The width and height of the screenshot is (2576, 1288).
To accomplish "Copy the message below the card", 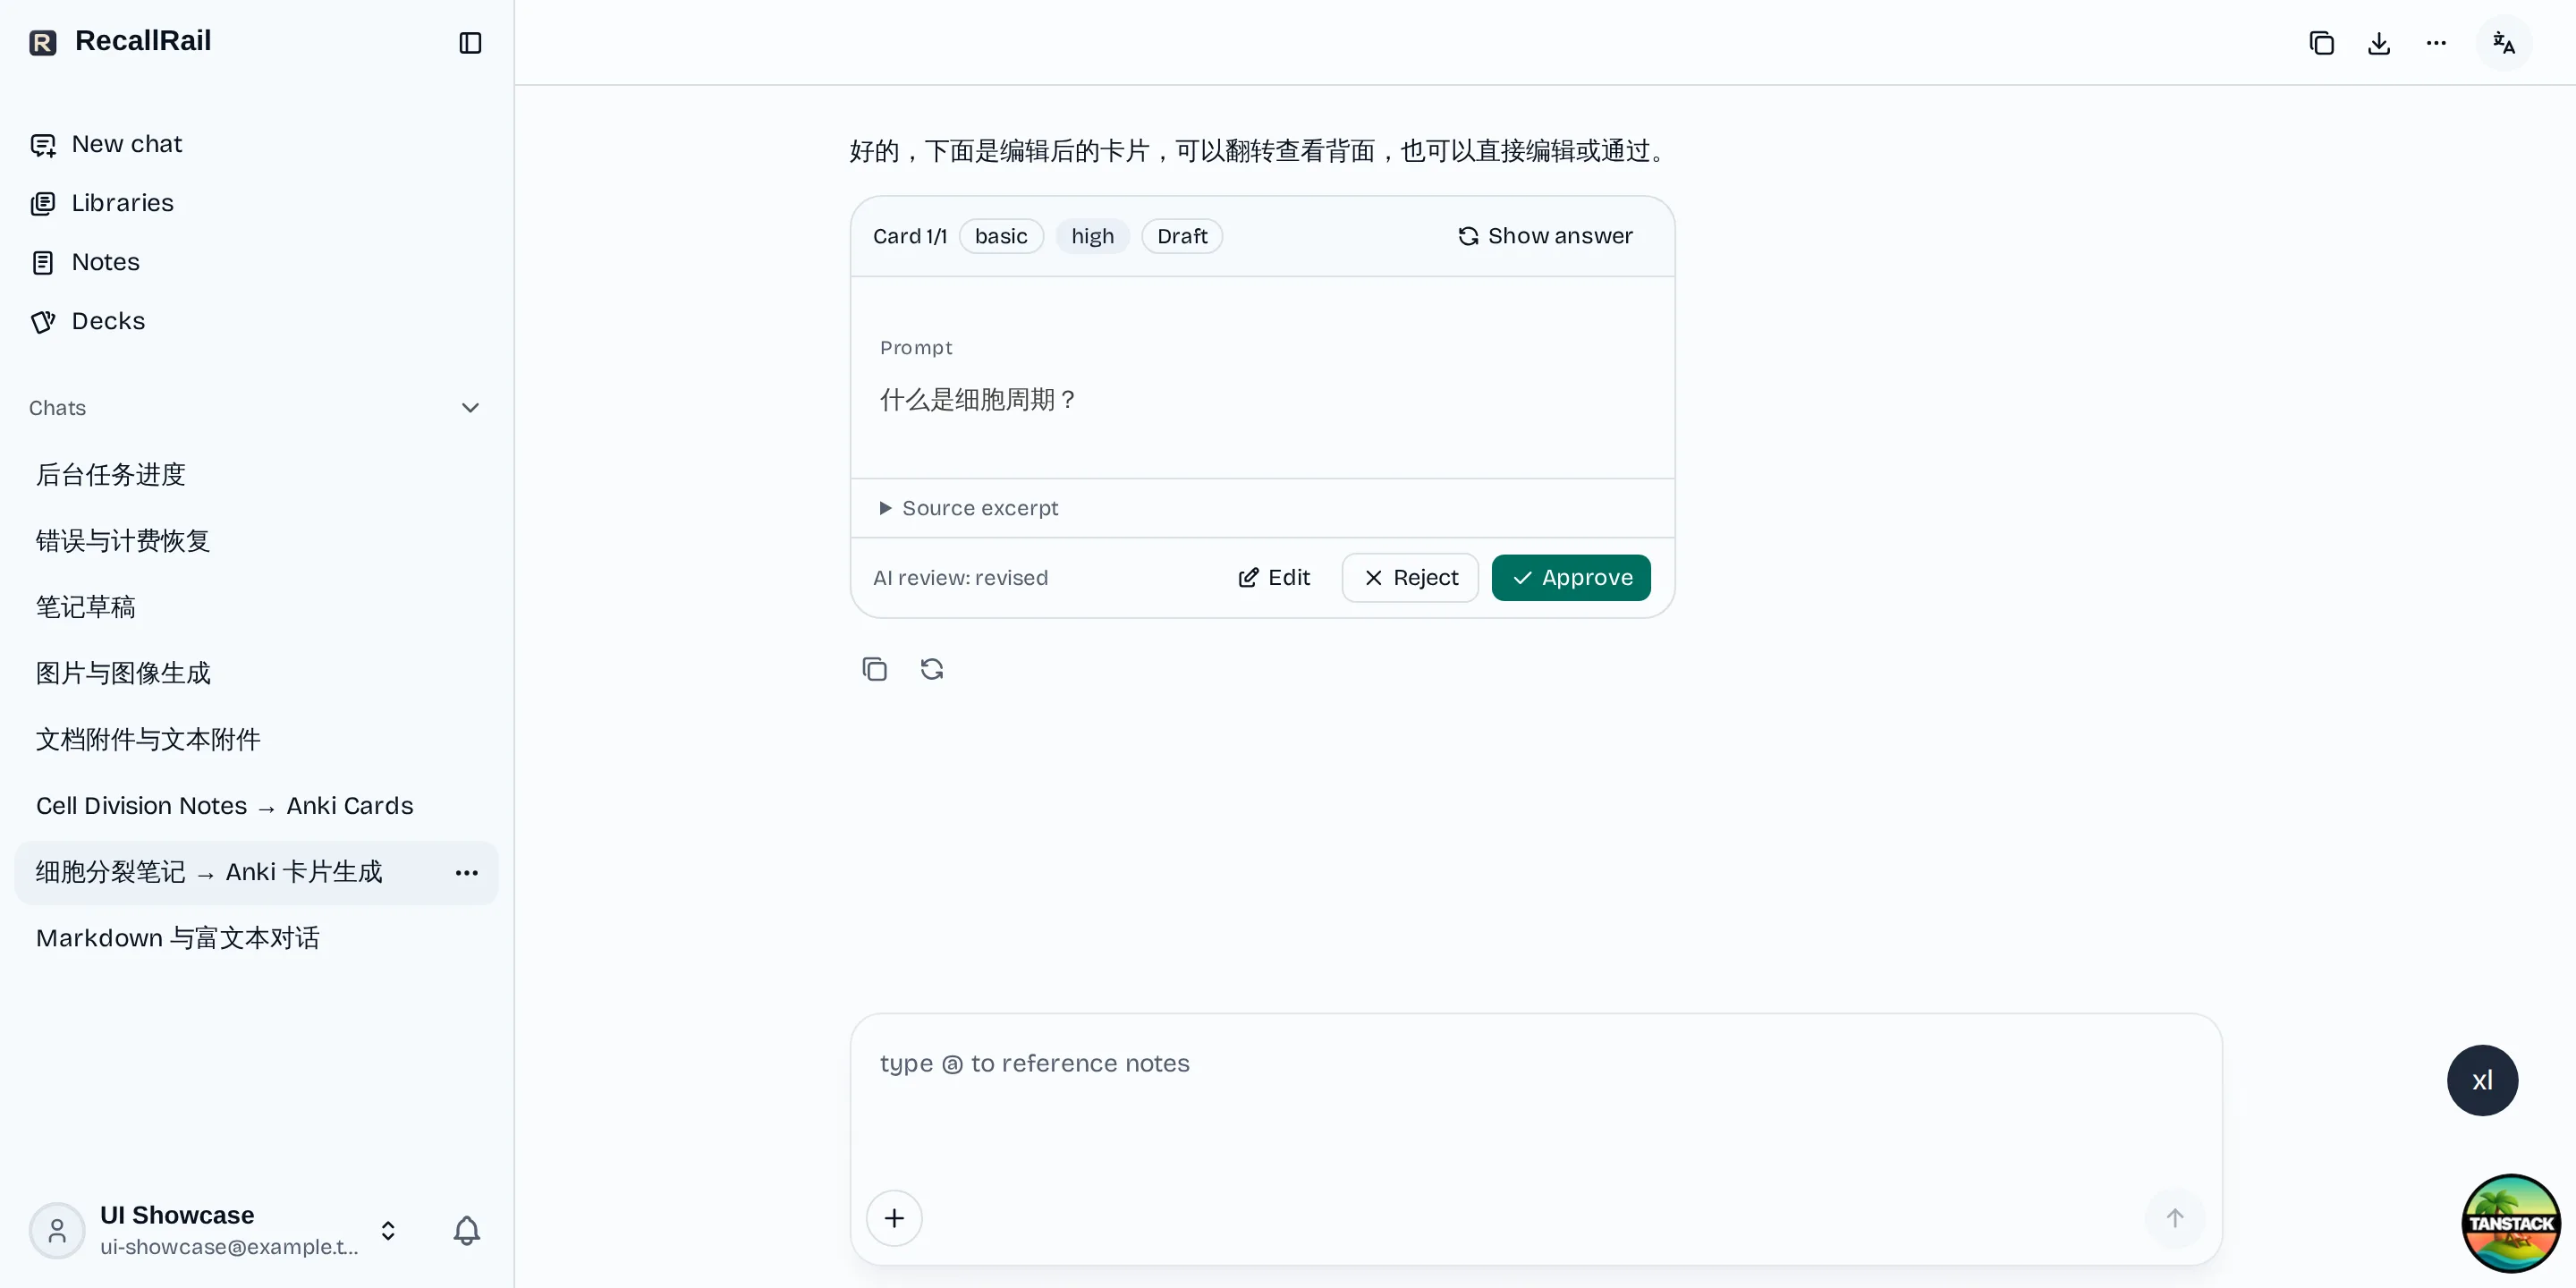I will (x=874, y=669).
